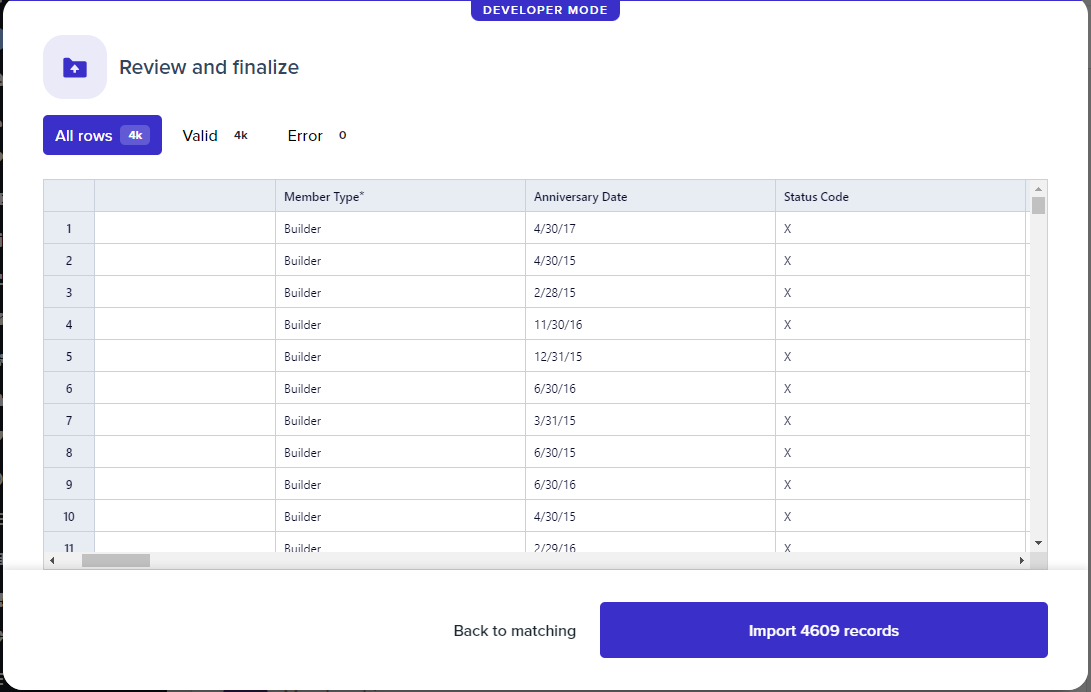
Task: Click the horizontal scrollbar right arrow
Action: pyautogui.click(x=1021, y=561)
